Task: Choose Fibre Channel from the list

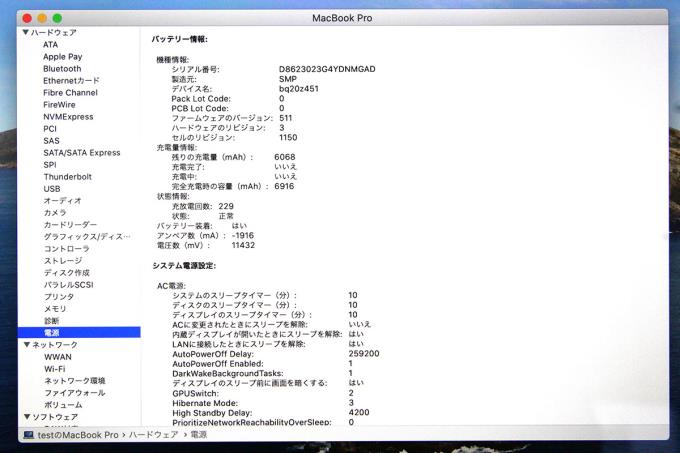Action: click(70, 93)
